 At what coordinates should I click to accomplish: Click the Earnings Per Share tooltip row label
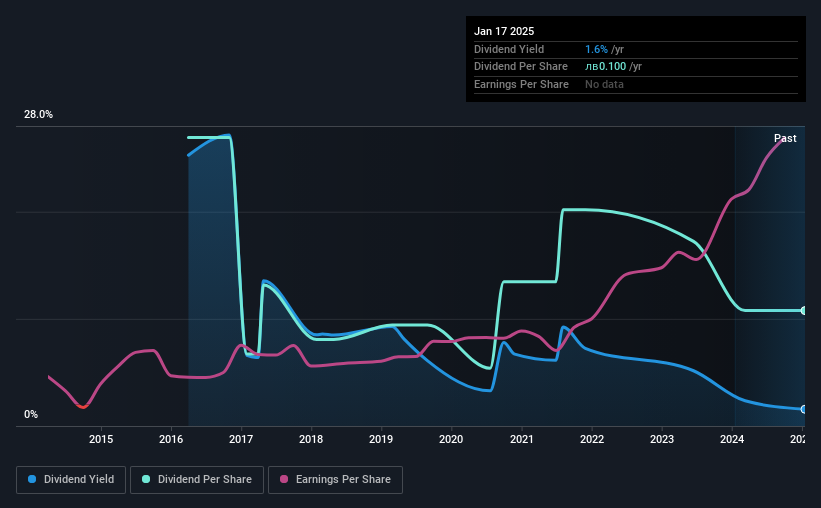pyautogui.click(x=522, y=84)
